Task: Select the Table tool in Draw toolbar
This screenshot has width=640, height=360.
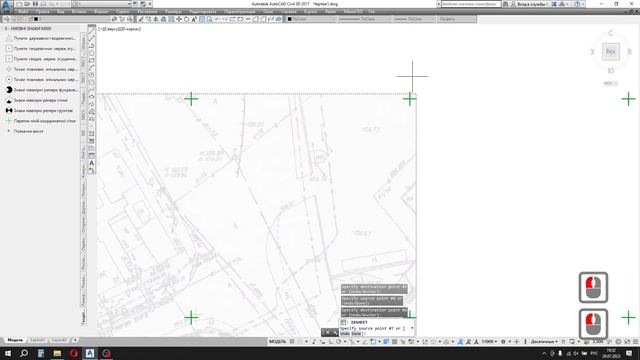Action: click(x=92, y=156)
